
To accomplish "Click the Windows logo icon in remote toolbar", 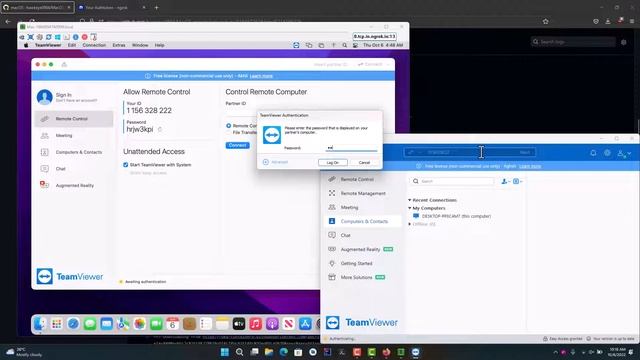I will (58, 37).
